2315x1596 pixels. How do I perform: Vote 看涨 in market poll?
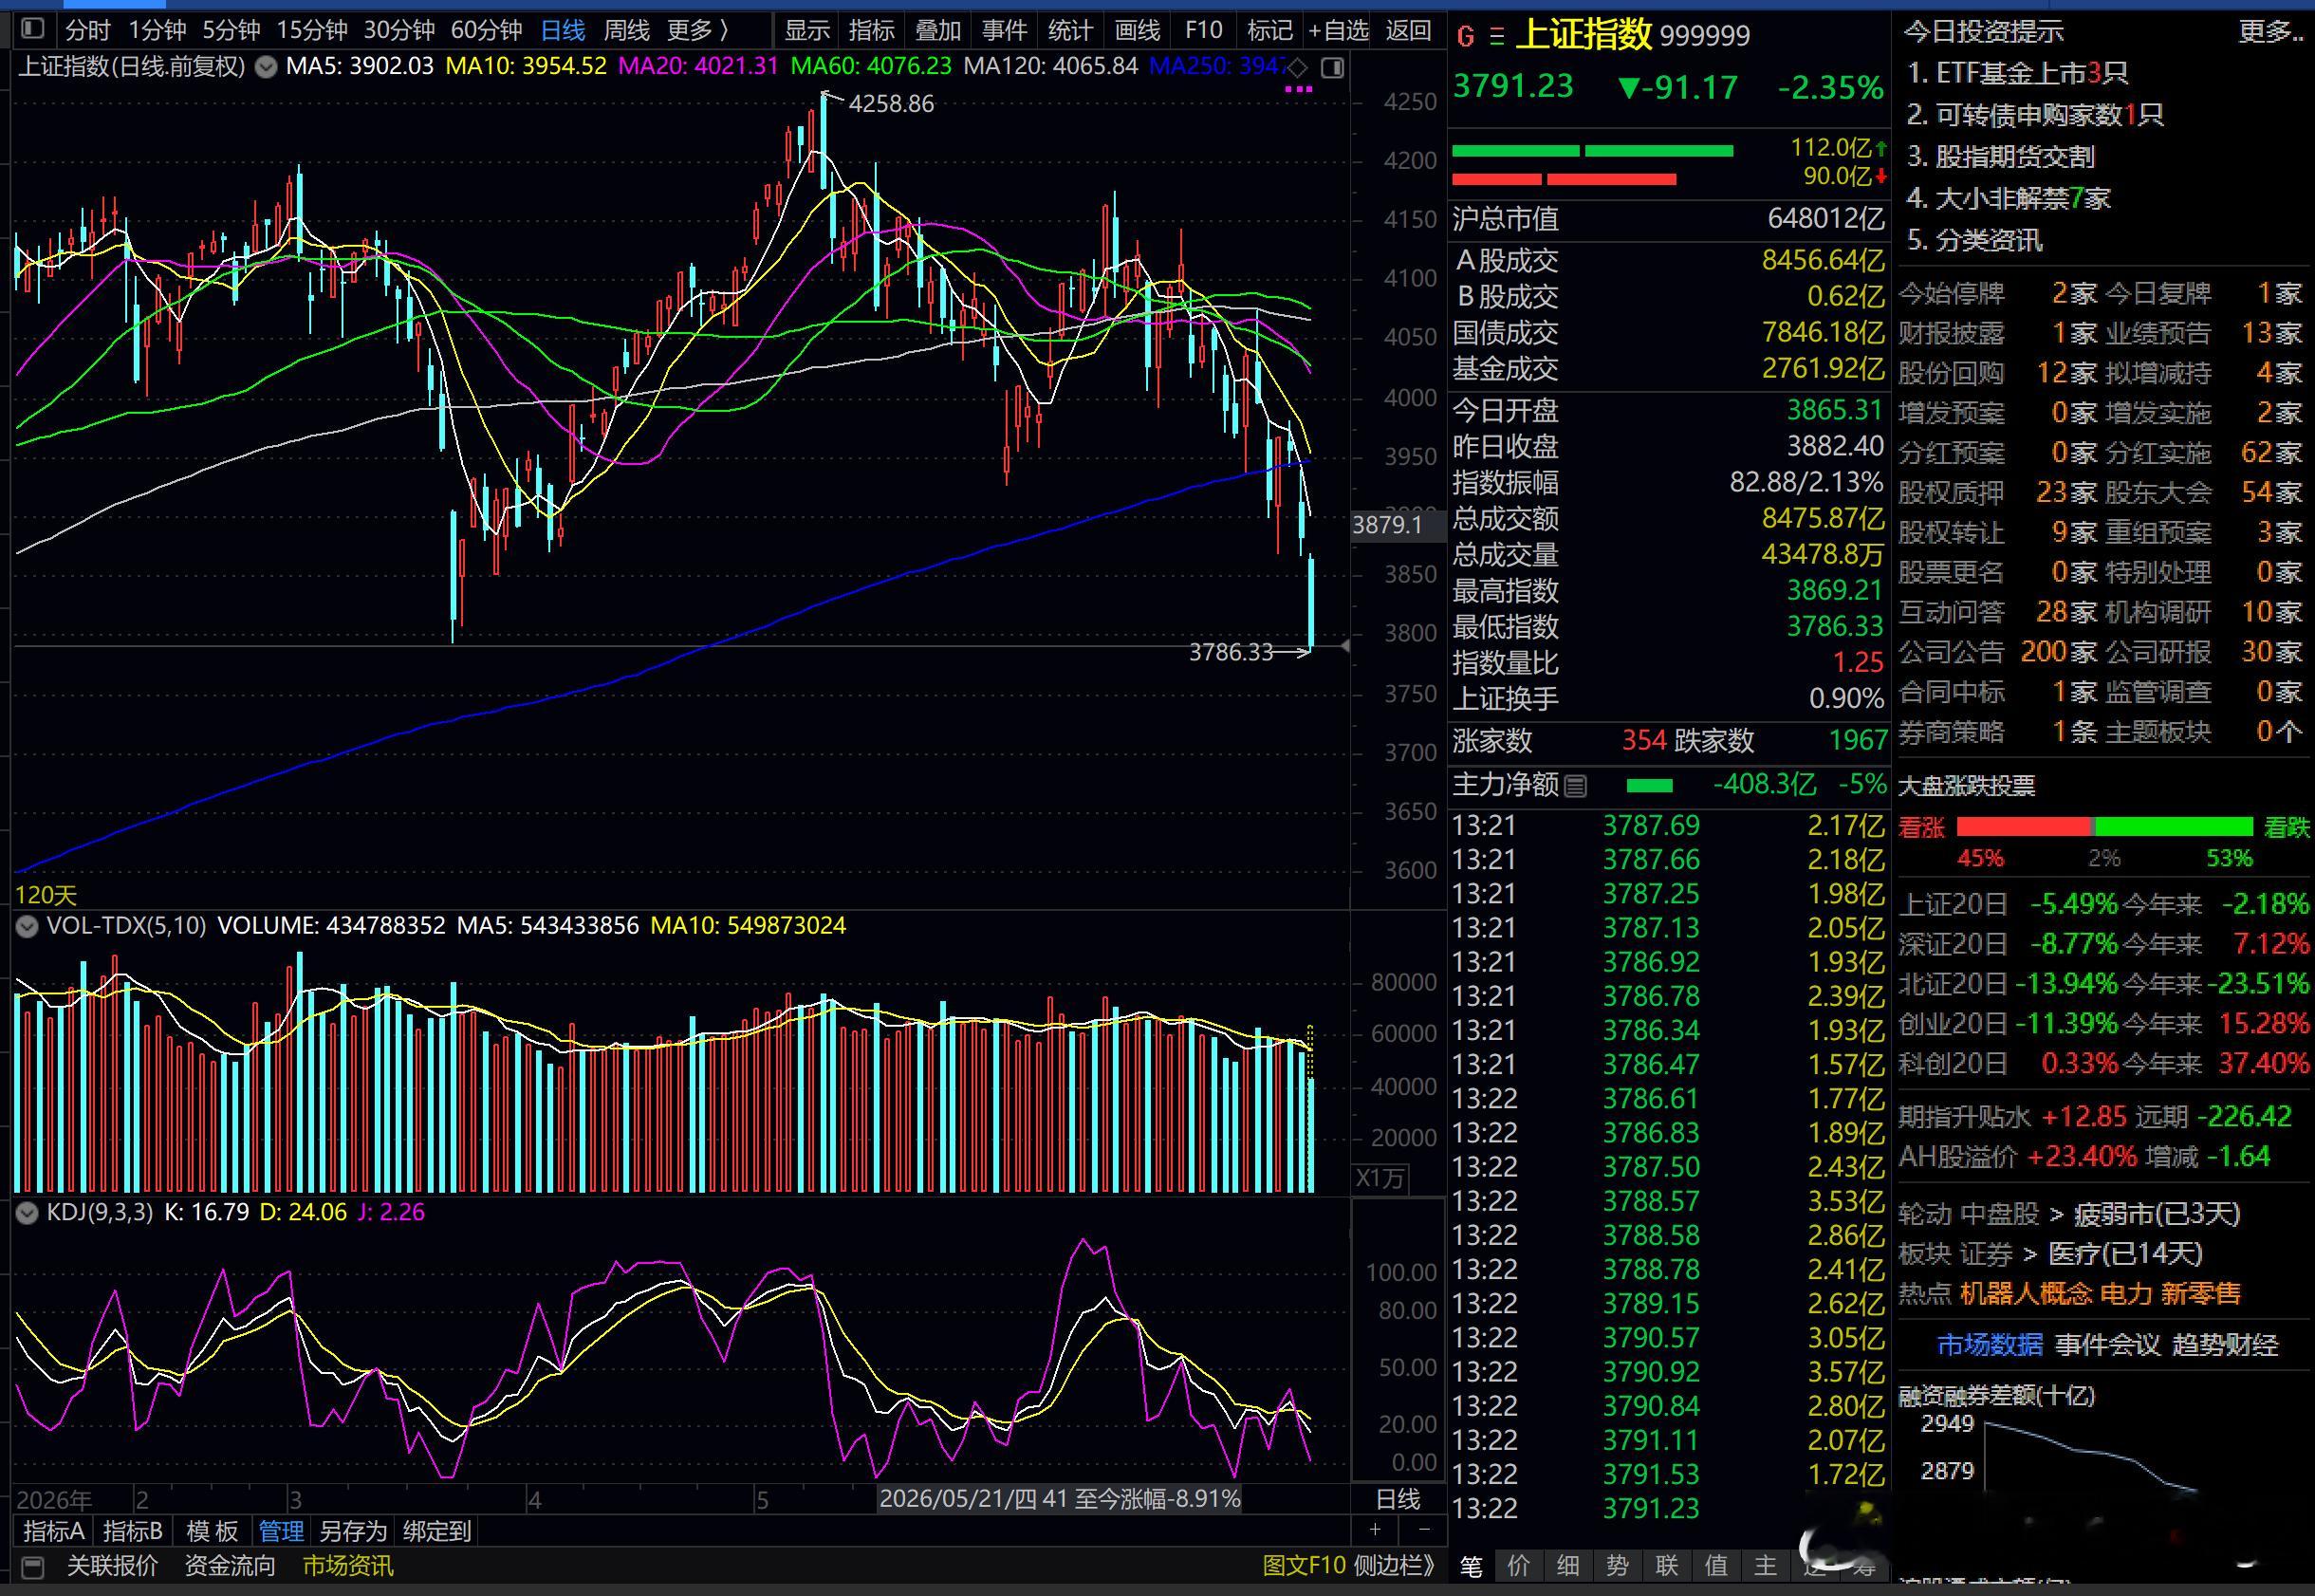pyautogui.click(x=1921, y=827)
